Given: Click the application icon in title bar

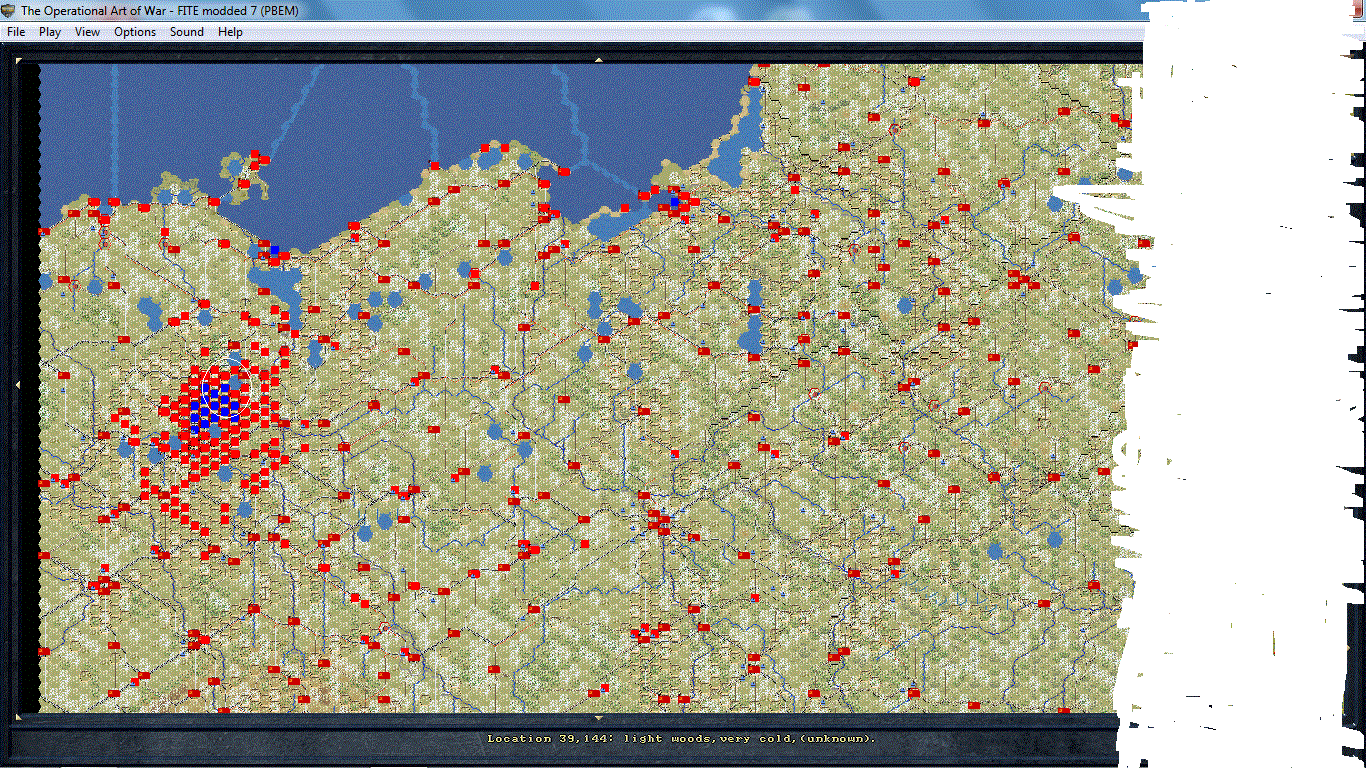Looking at the screenshot, I should click(x=10, y=10).
